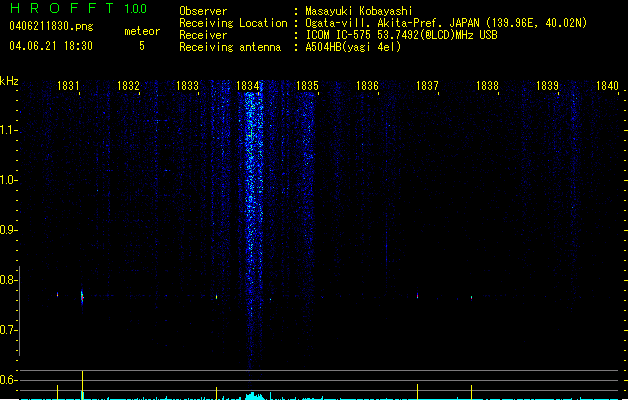629x400 pixels.
Task: Click the 1836 time axis label
Action: (x=367, y=86)
